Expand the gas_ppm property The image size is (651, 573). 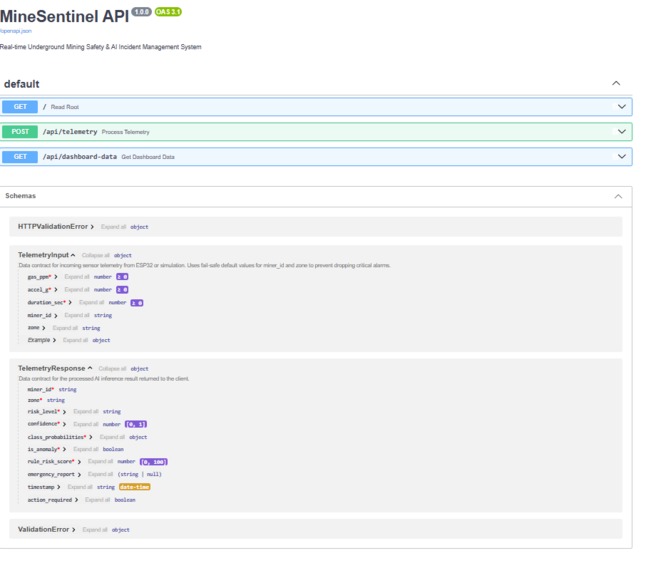click(56, 277)
